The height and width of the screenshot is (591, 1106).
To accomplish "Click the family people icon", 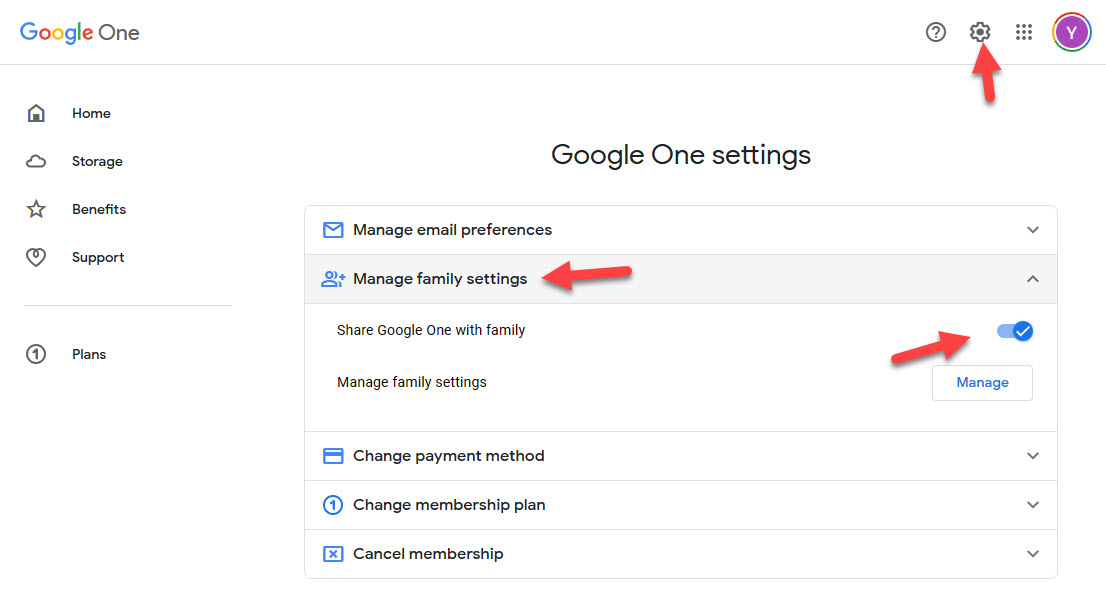I will point(333,279).
